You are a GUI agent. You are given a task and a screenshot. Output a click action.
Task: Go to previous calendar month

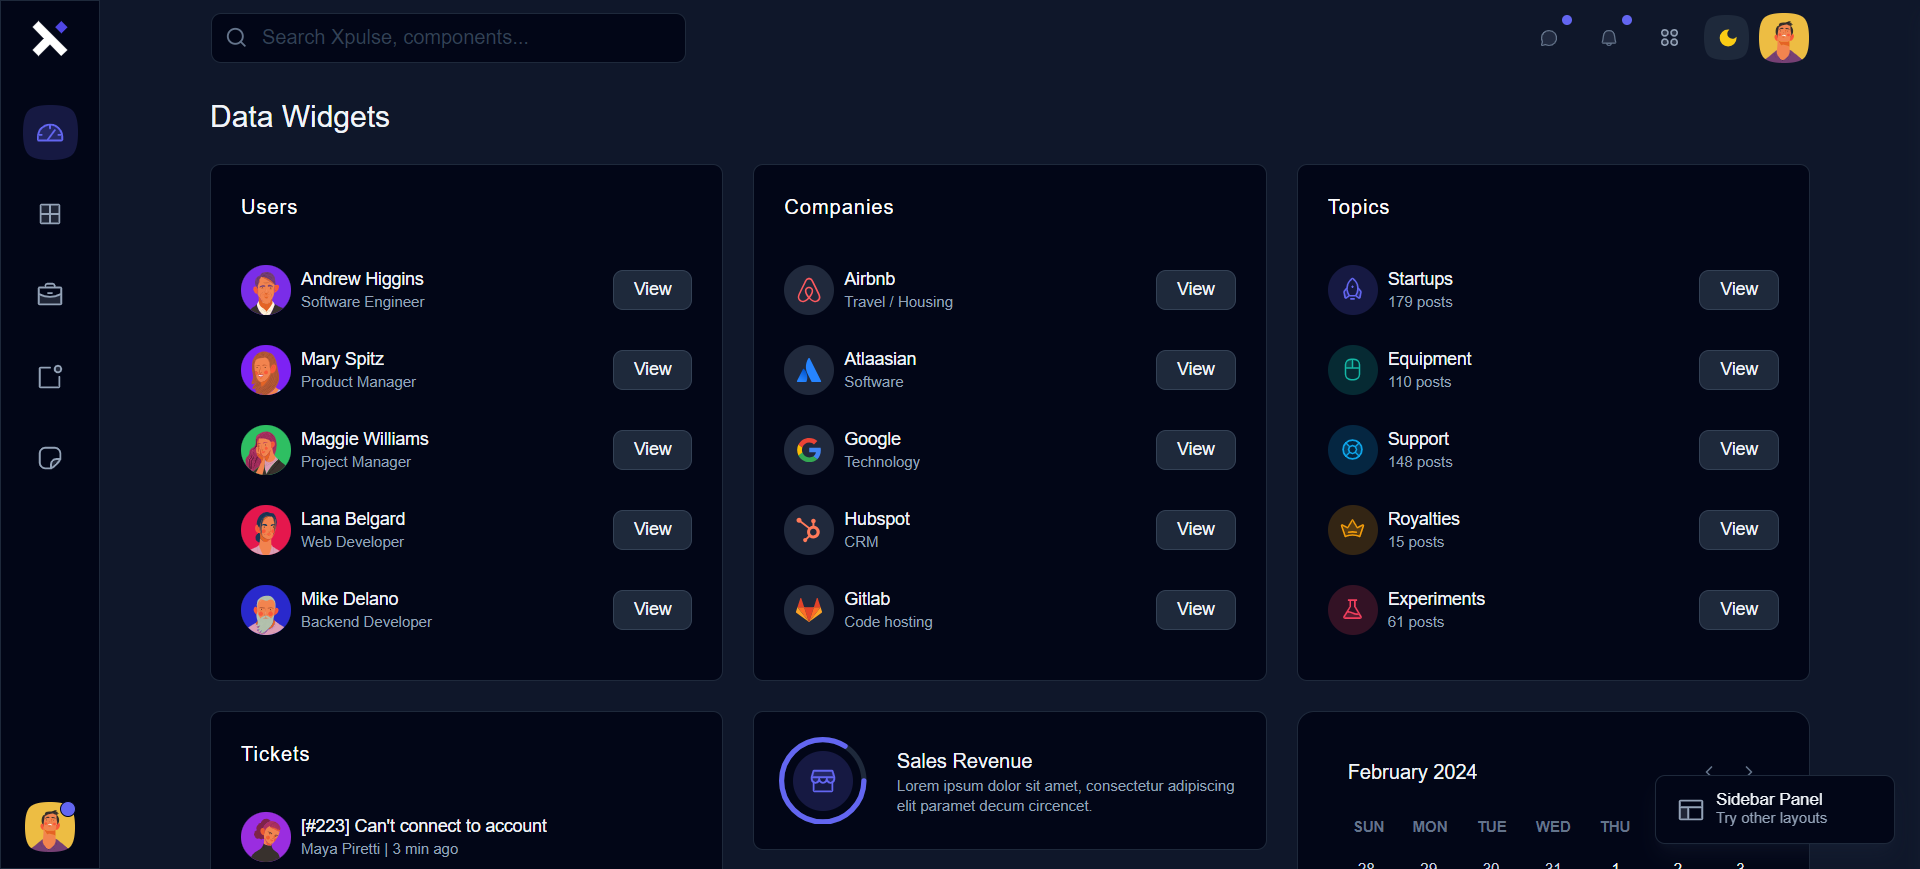[x=1709, y=771]
